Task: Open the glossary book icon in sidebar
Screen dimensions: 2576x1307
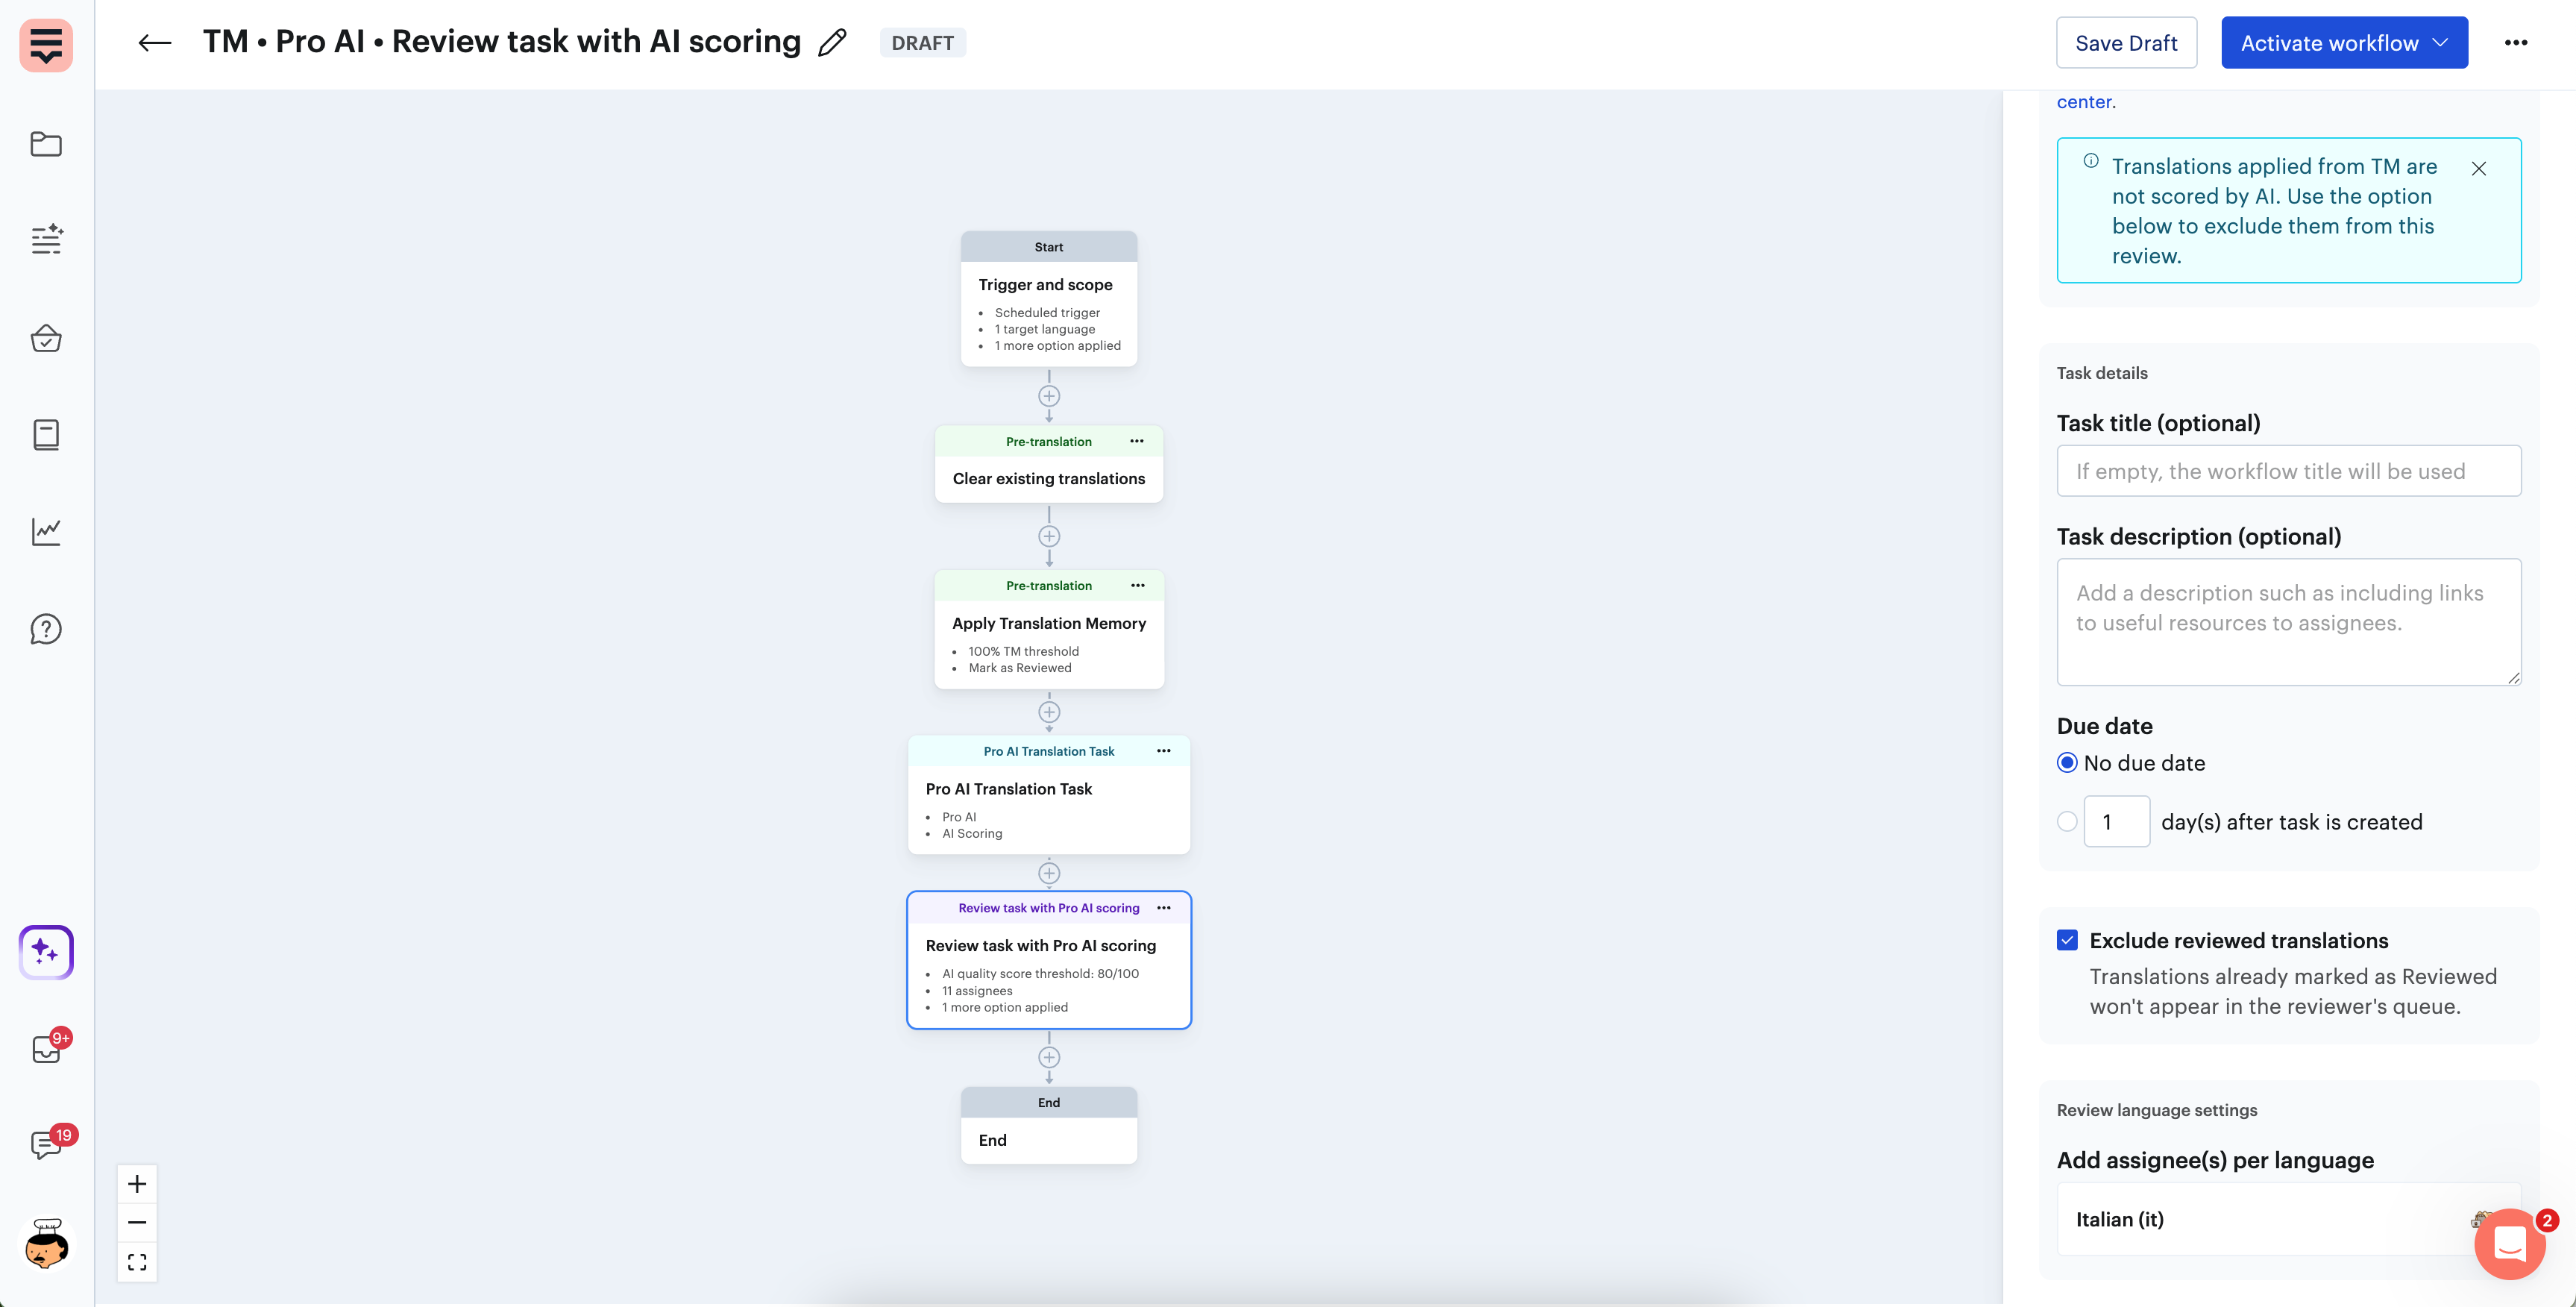Action: click(46, 435)
